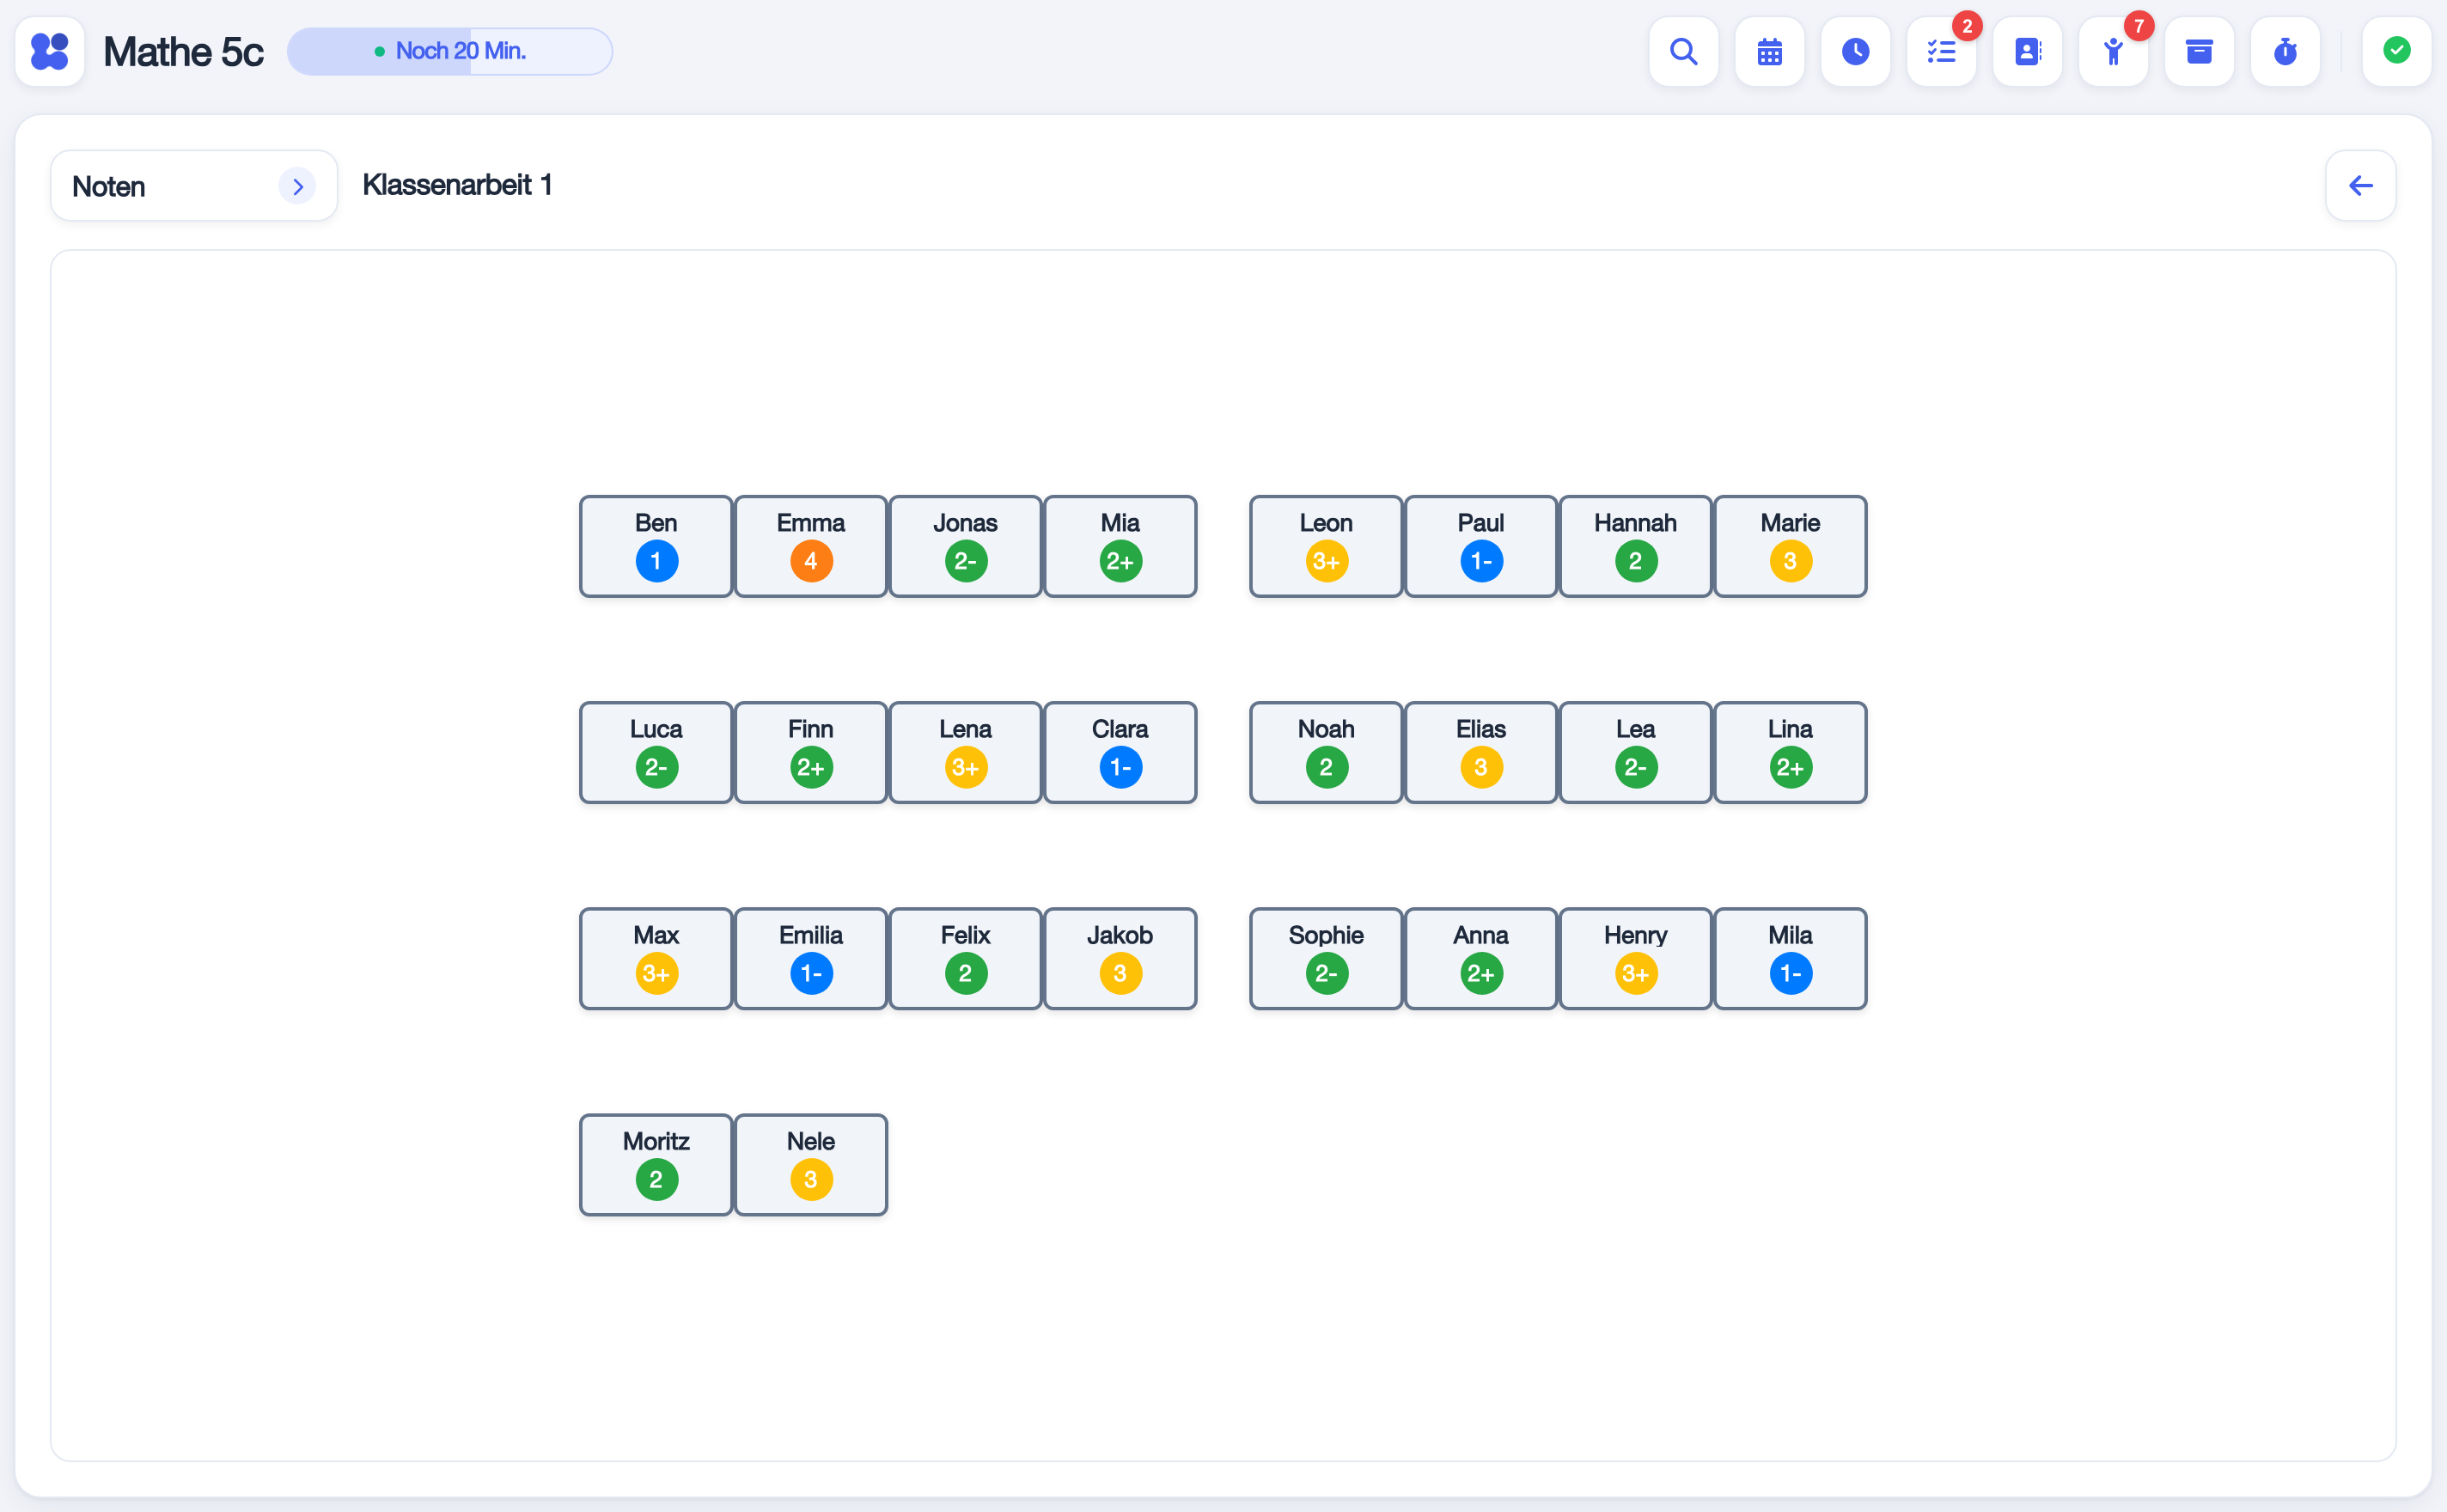The height and width of the screenshot is (1512, 2447).
Task: Open the calendar view
Action: point(1770,51)
